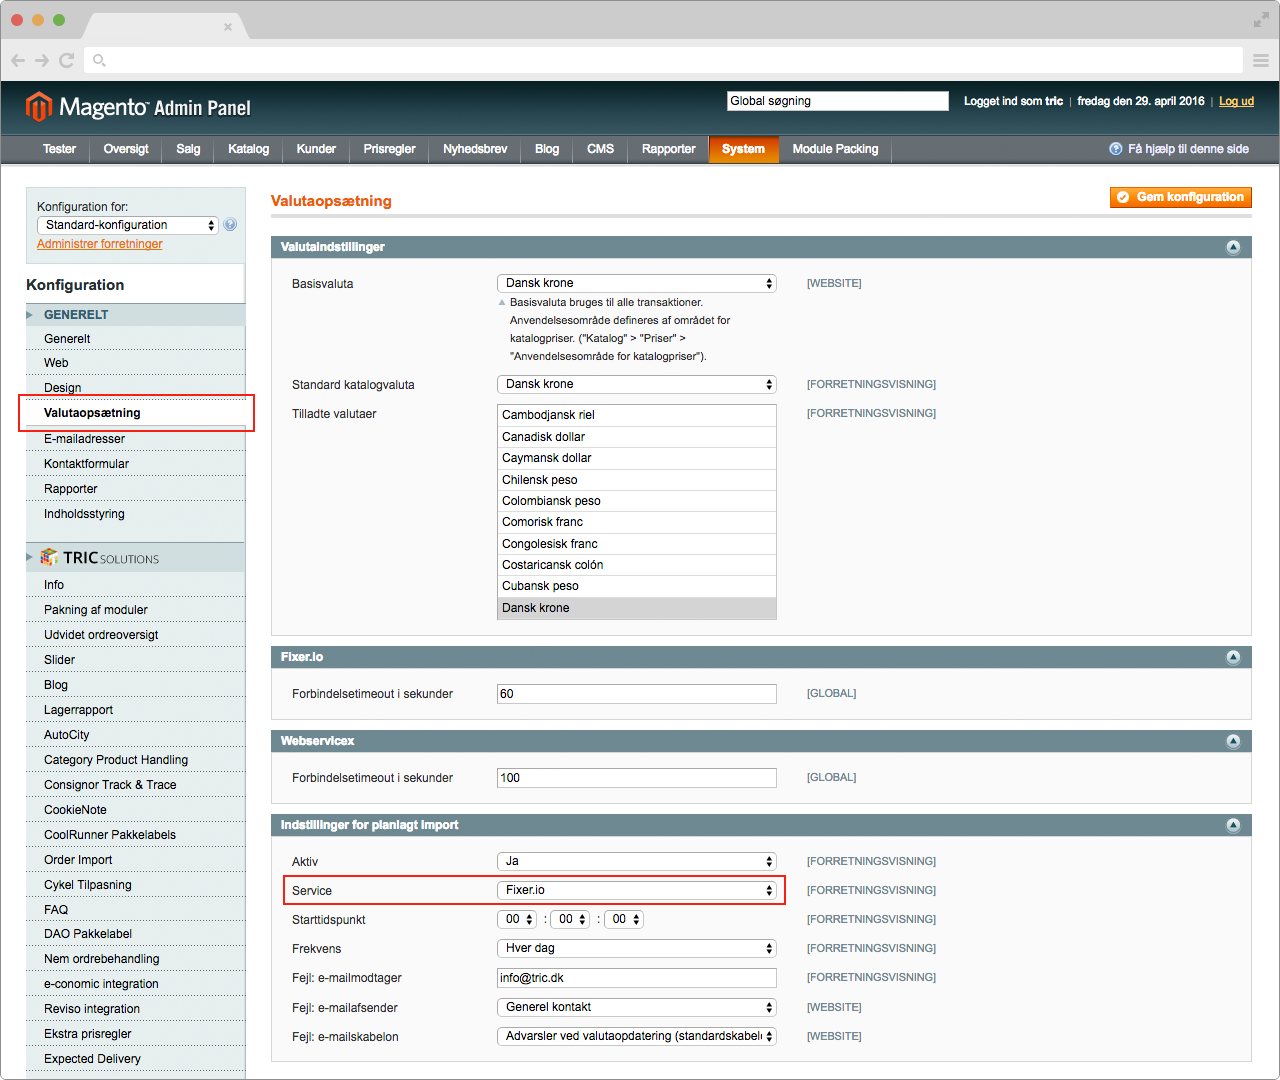Open Standard-konfiguration scope dropdown
The width and height of the screenshot is (1280, 1080).
click(x=127, y=225)
